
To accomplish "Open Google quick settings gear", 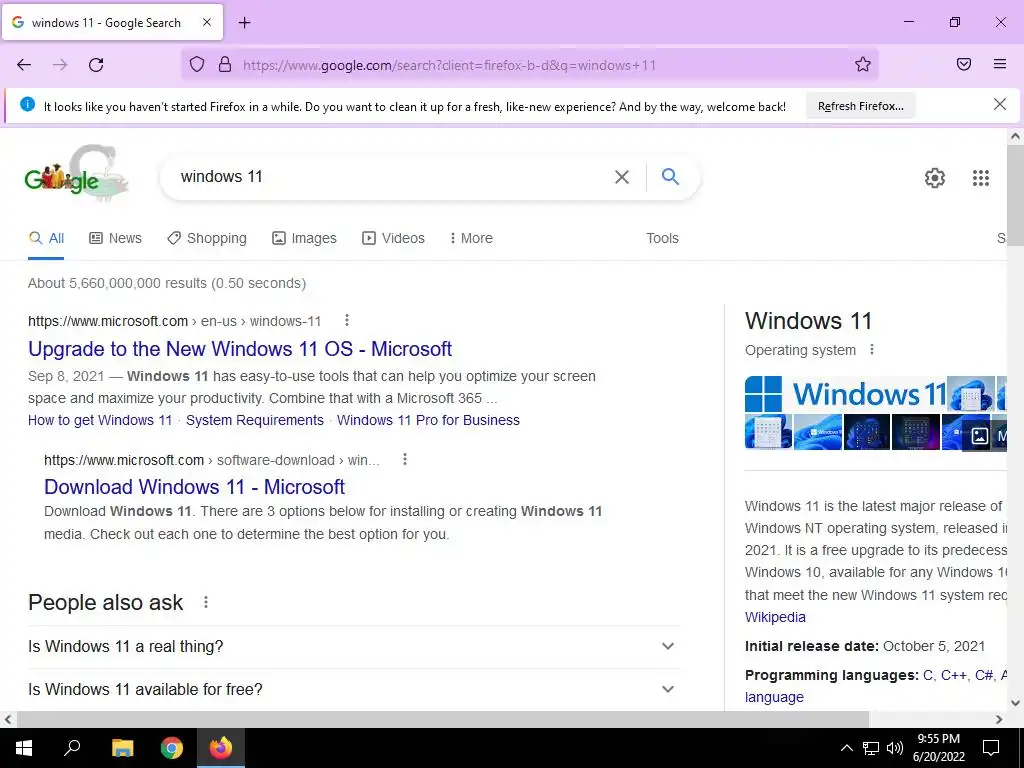I will 935,178.
